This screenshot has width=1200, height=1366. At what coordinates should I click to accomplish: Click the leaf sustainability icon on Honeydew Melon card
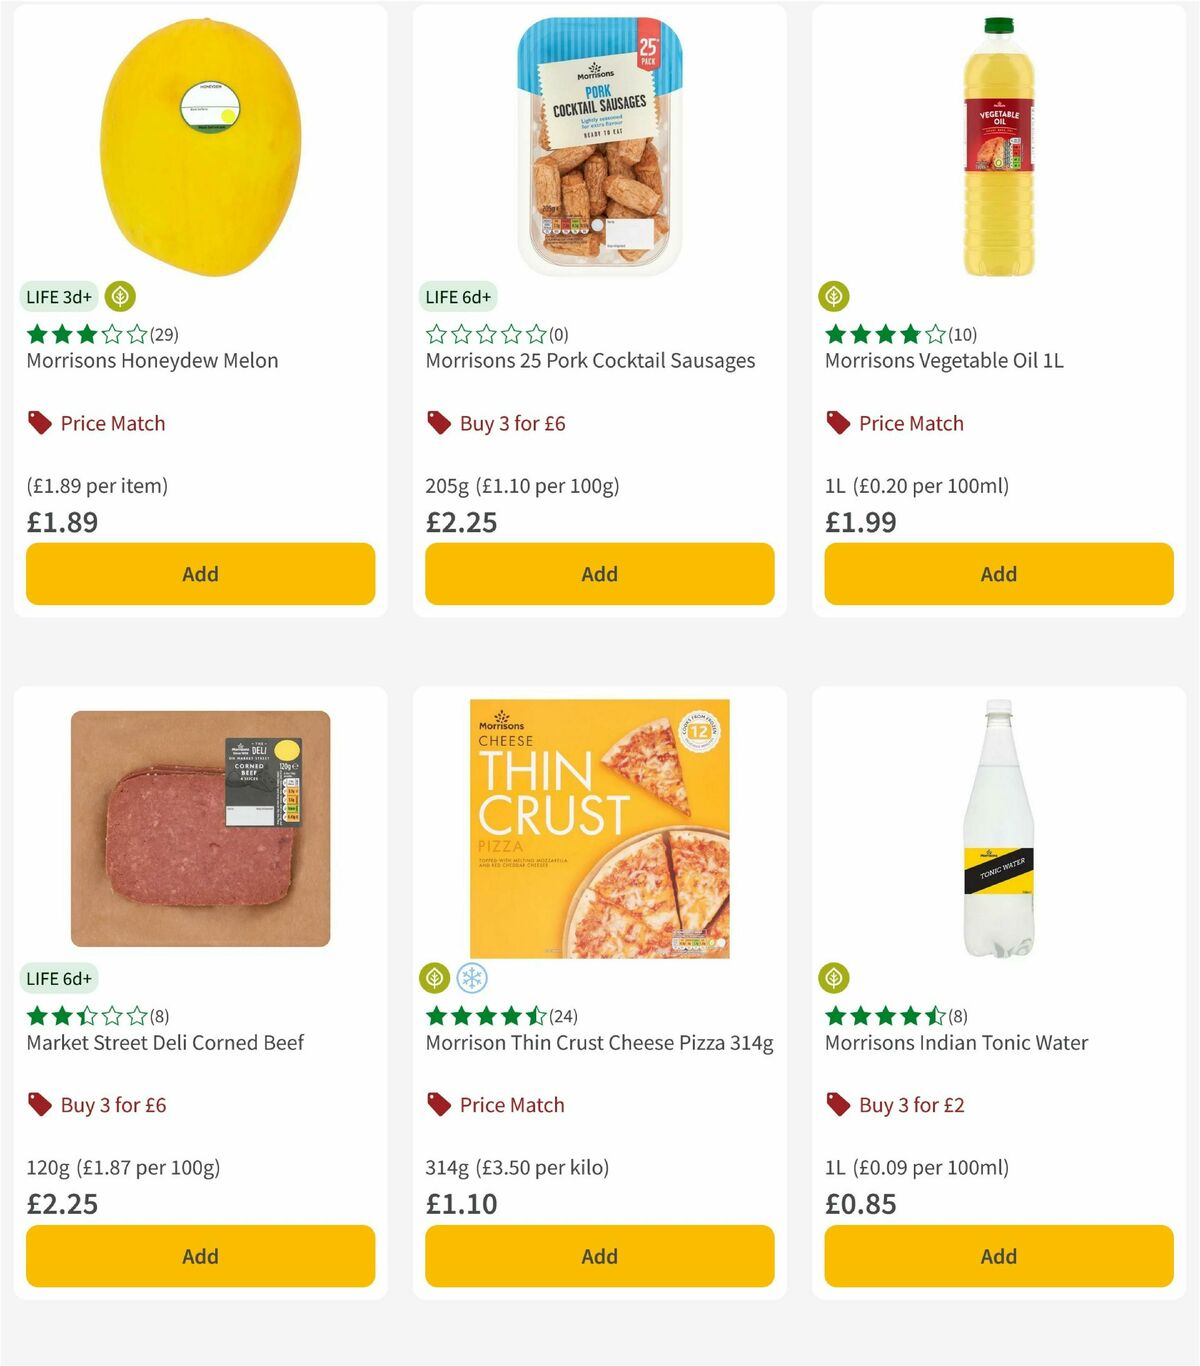120,296
